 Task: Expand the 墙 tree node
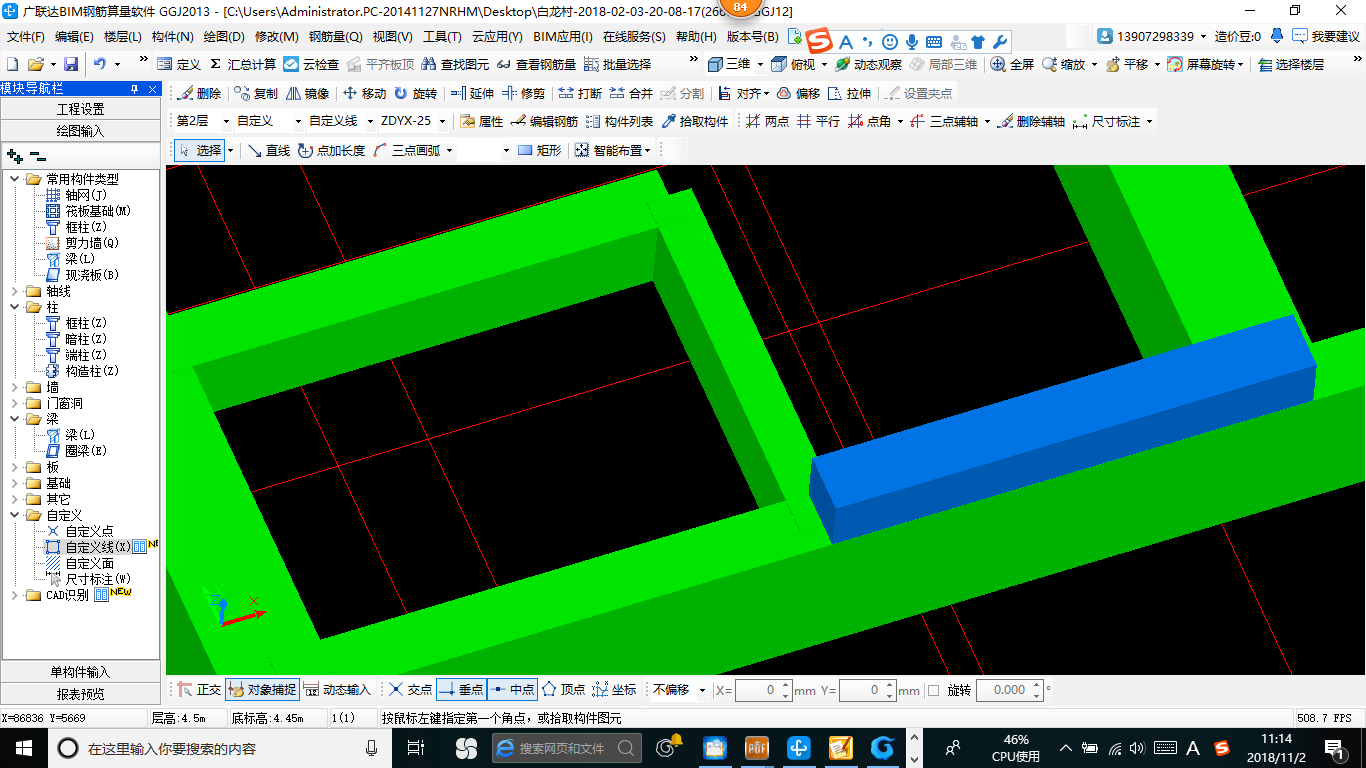click(15, 387)
